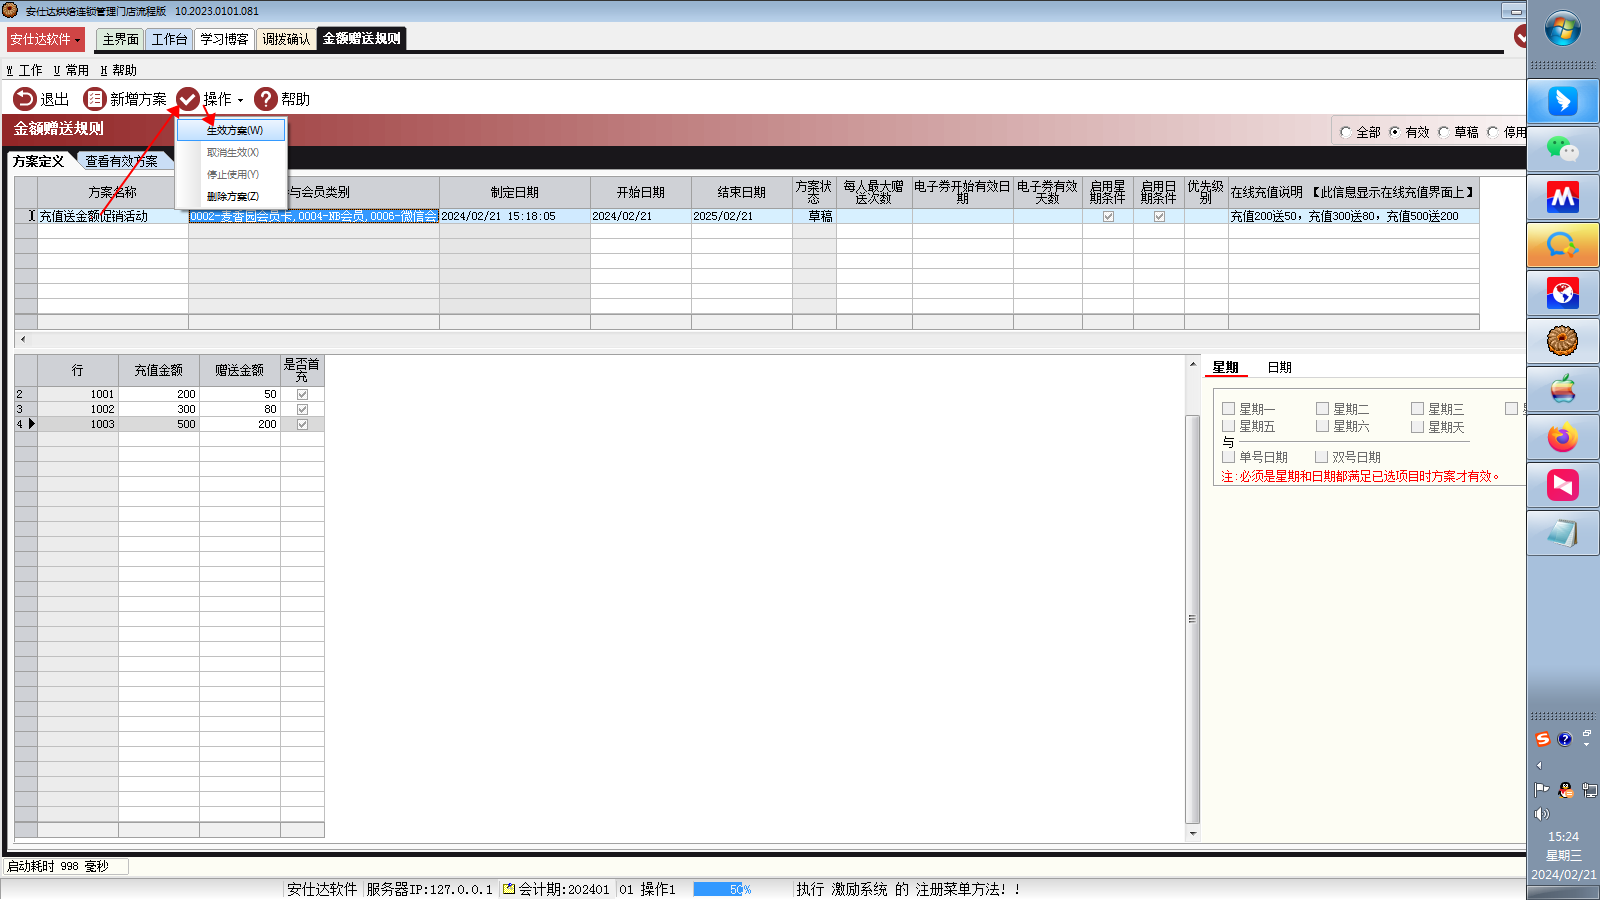This screenshot has height=900, width=1600.
Task: Click the 帮助 question mark icon
Action: (x=266, y=99)
